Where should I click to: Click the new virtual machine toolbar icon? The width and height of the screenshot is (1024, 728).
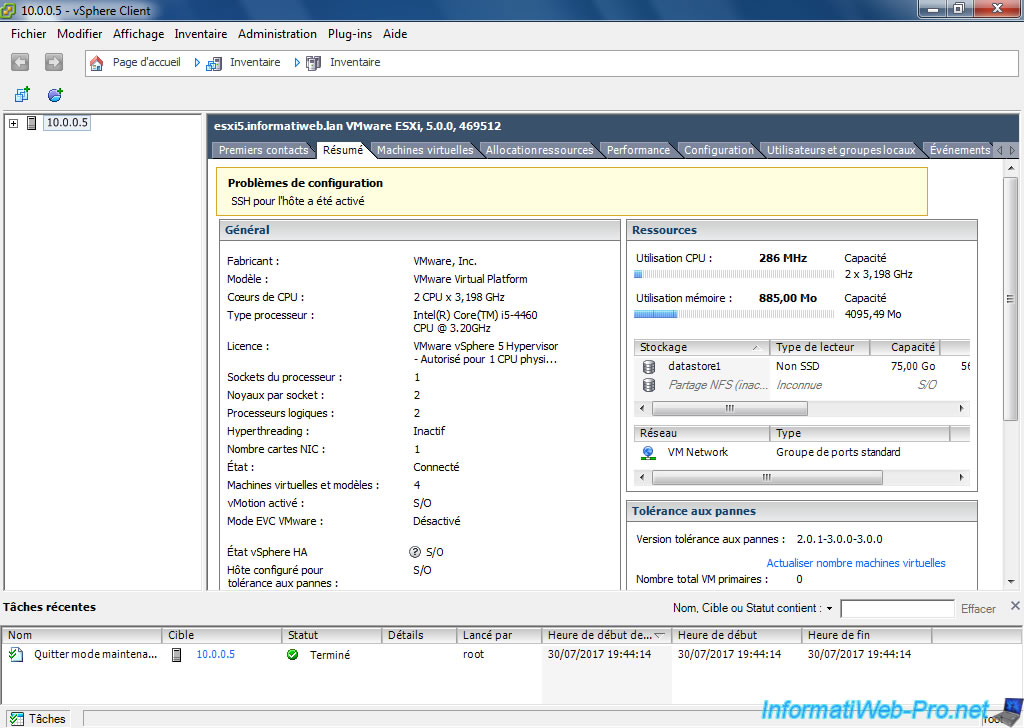tap(21, 95)
